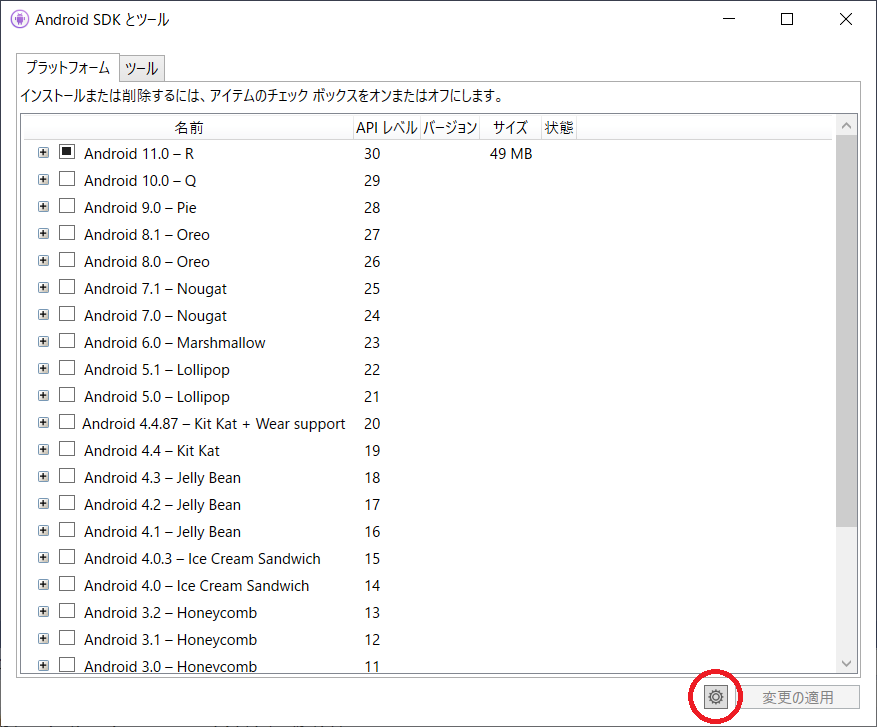Expand the Android 8.1 – Oreo node
The height and width of the screenshot is (727, 877).
click(43, 233)
